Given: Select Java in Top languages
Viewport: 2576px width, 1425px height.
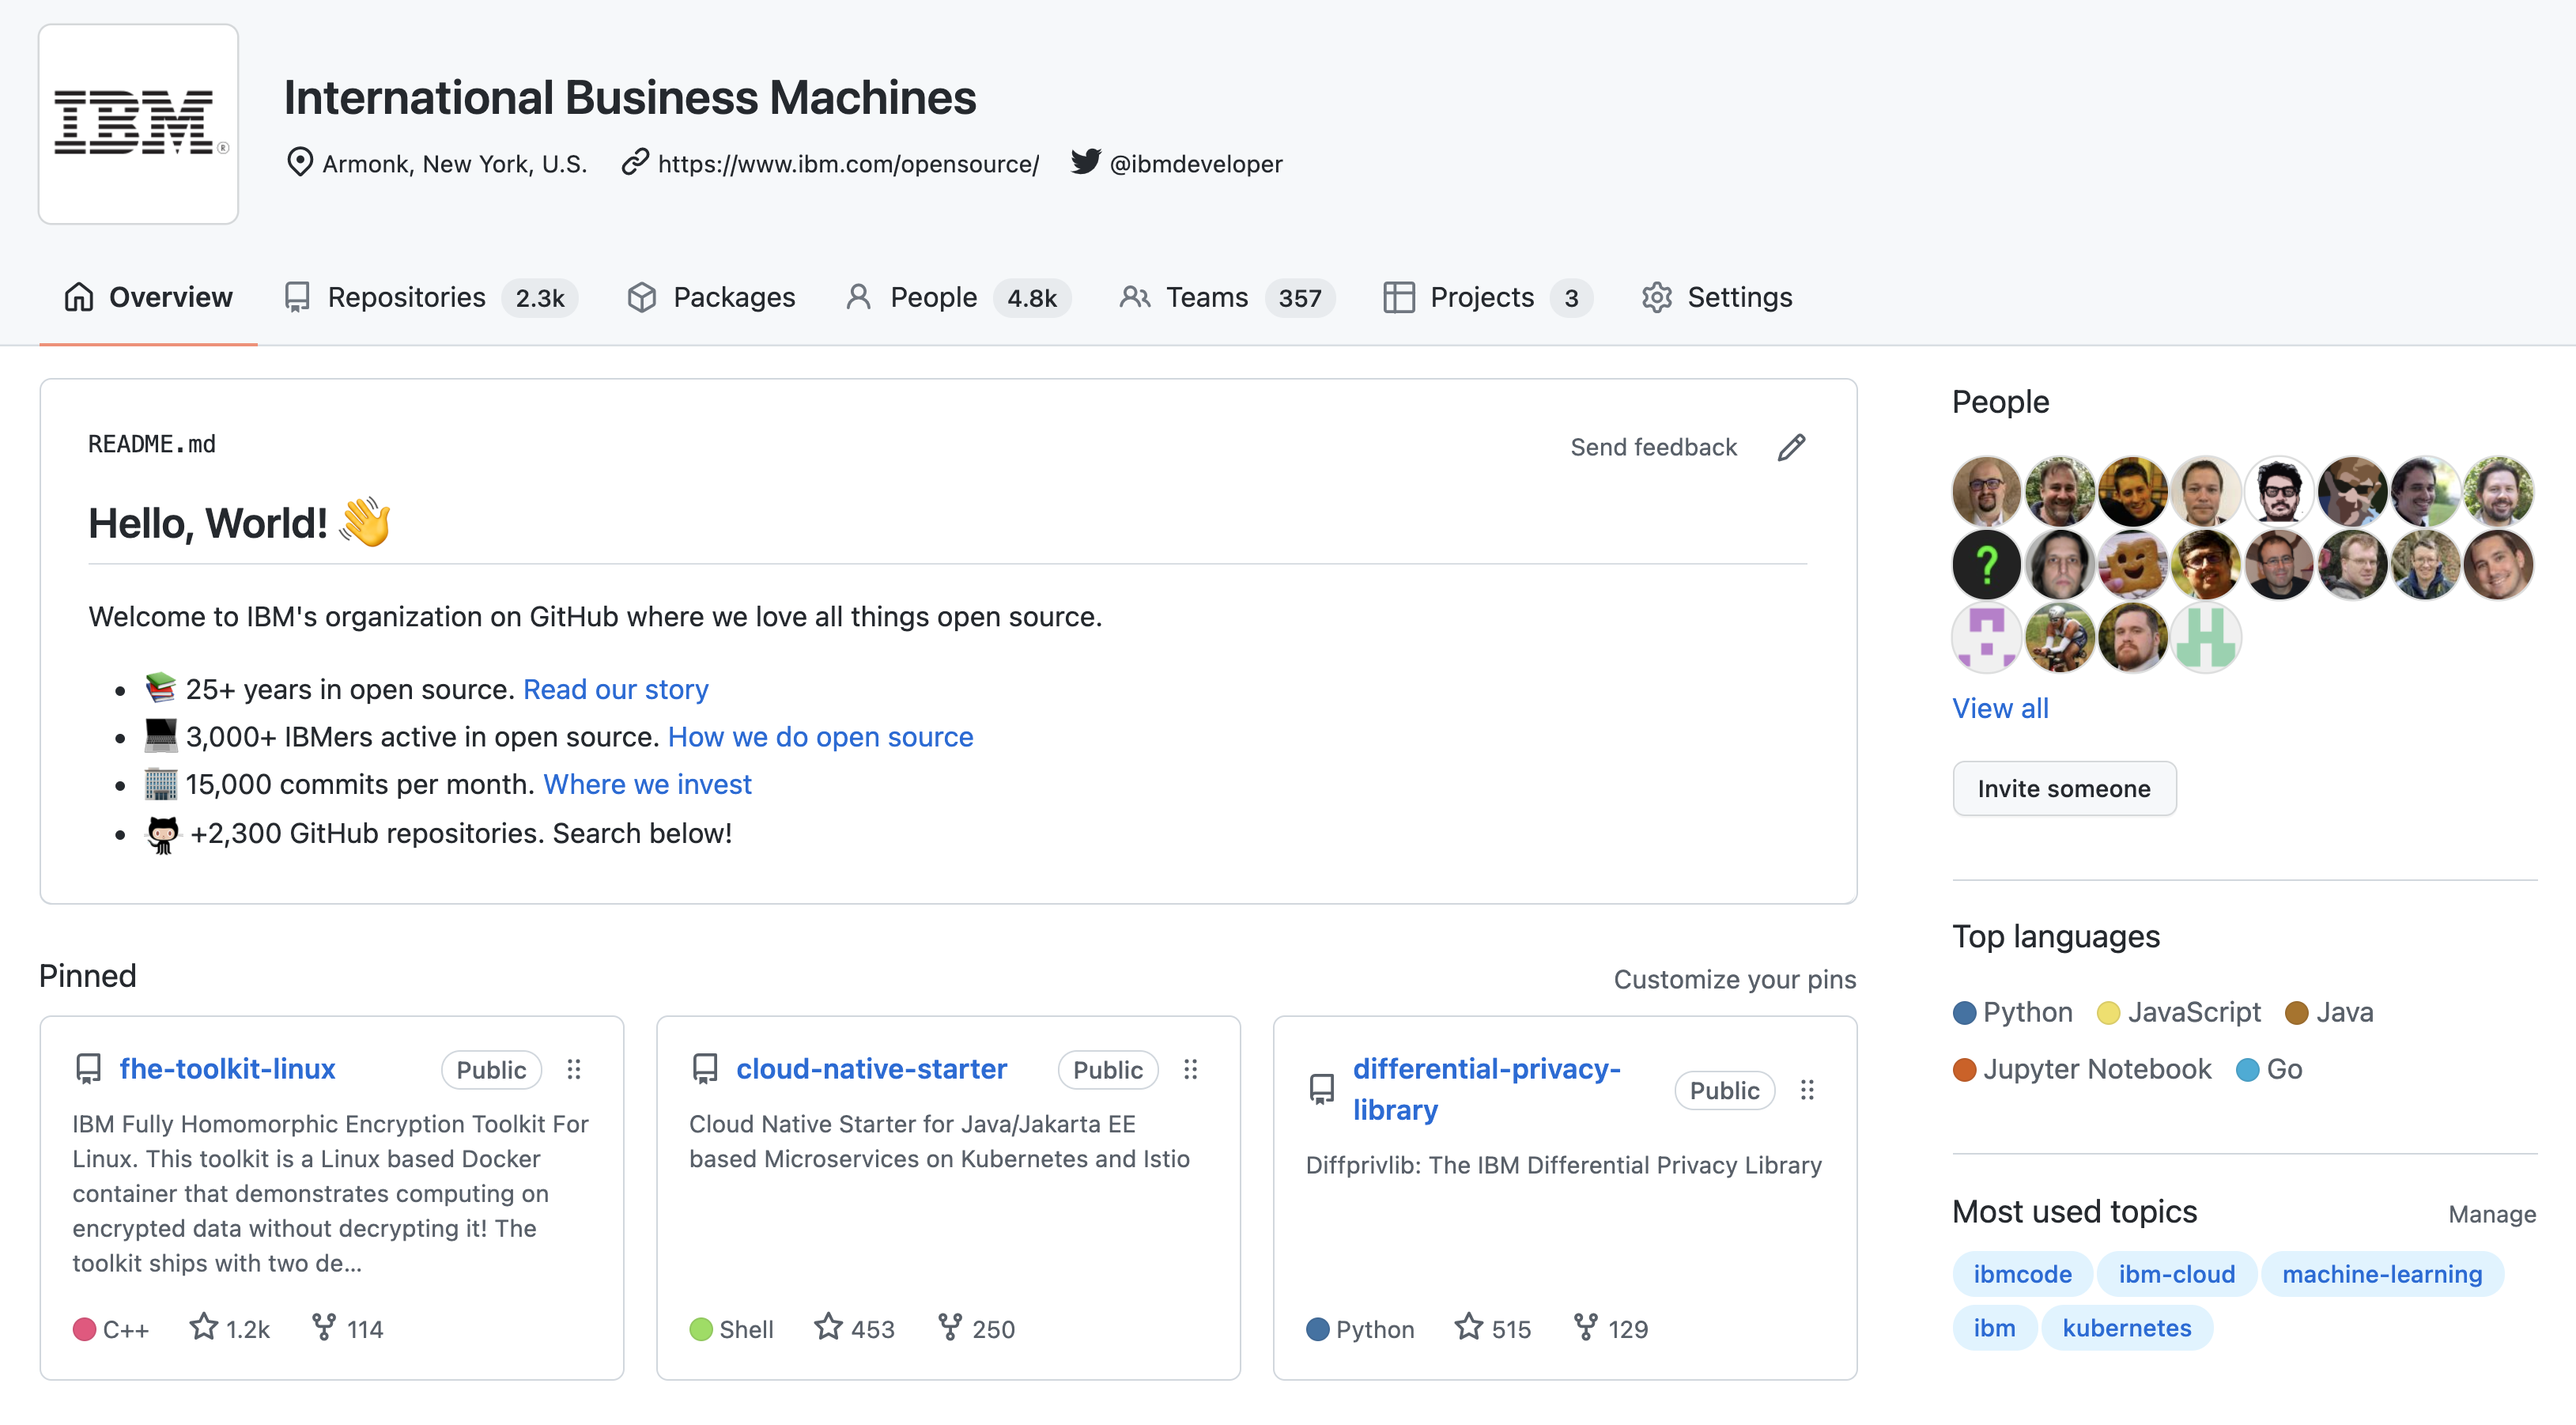Looking at the screenshot, I should pyautogui.click(x=2329, y=1012).
